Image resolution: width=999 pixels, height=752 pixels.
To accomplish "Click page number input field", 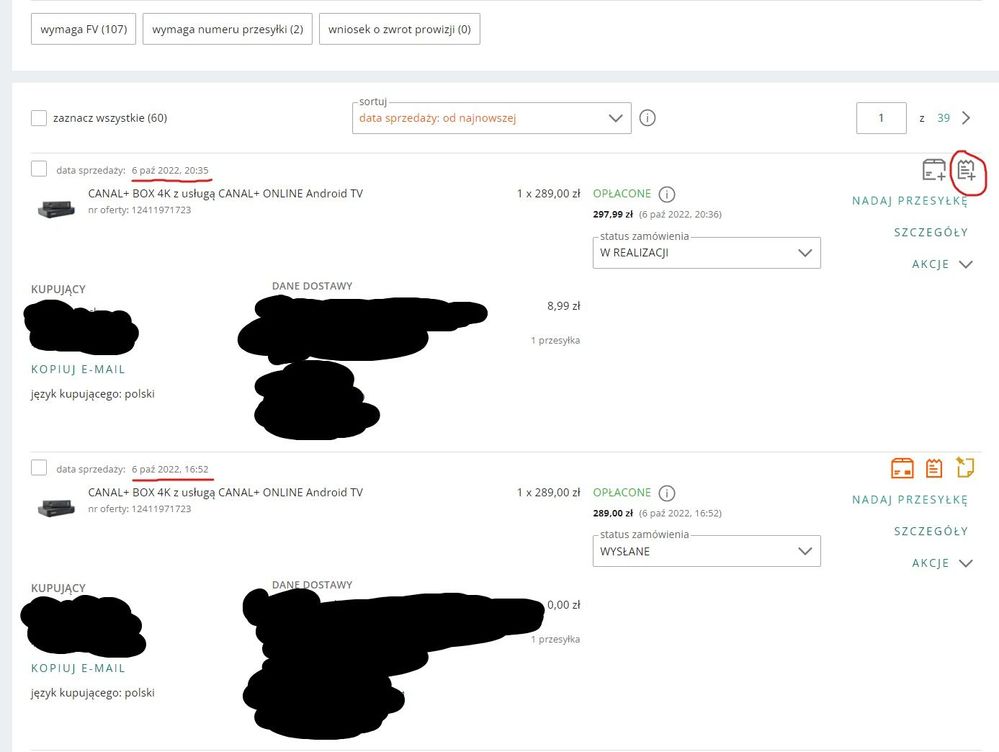I will tap(881, 118).
